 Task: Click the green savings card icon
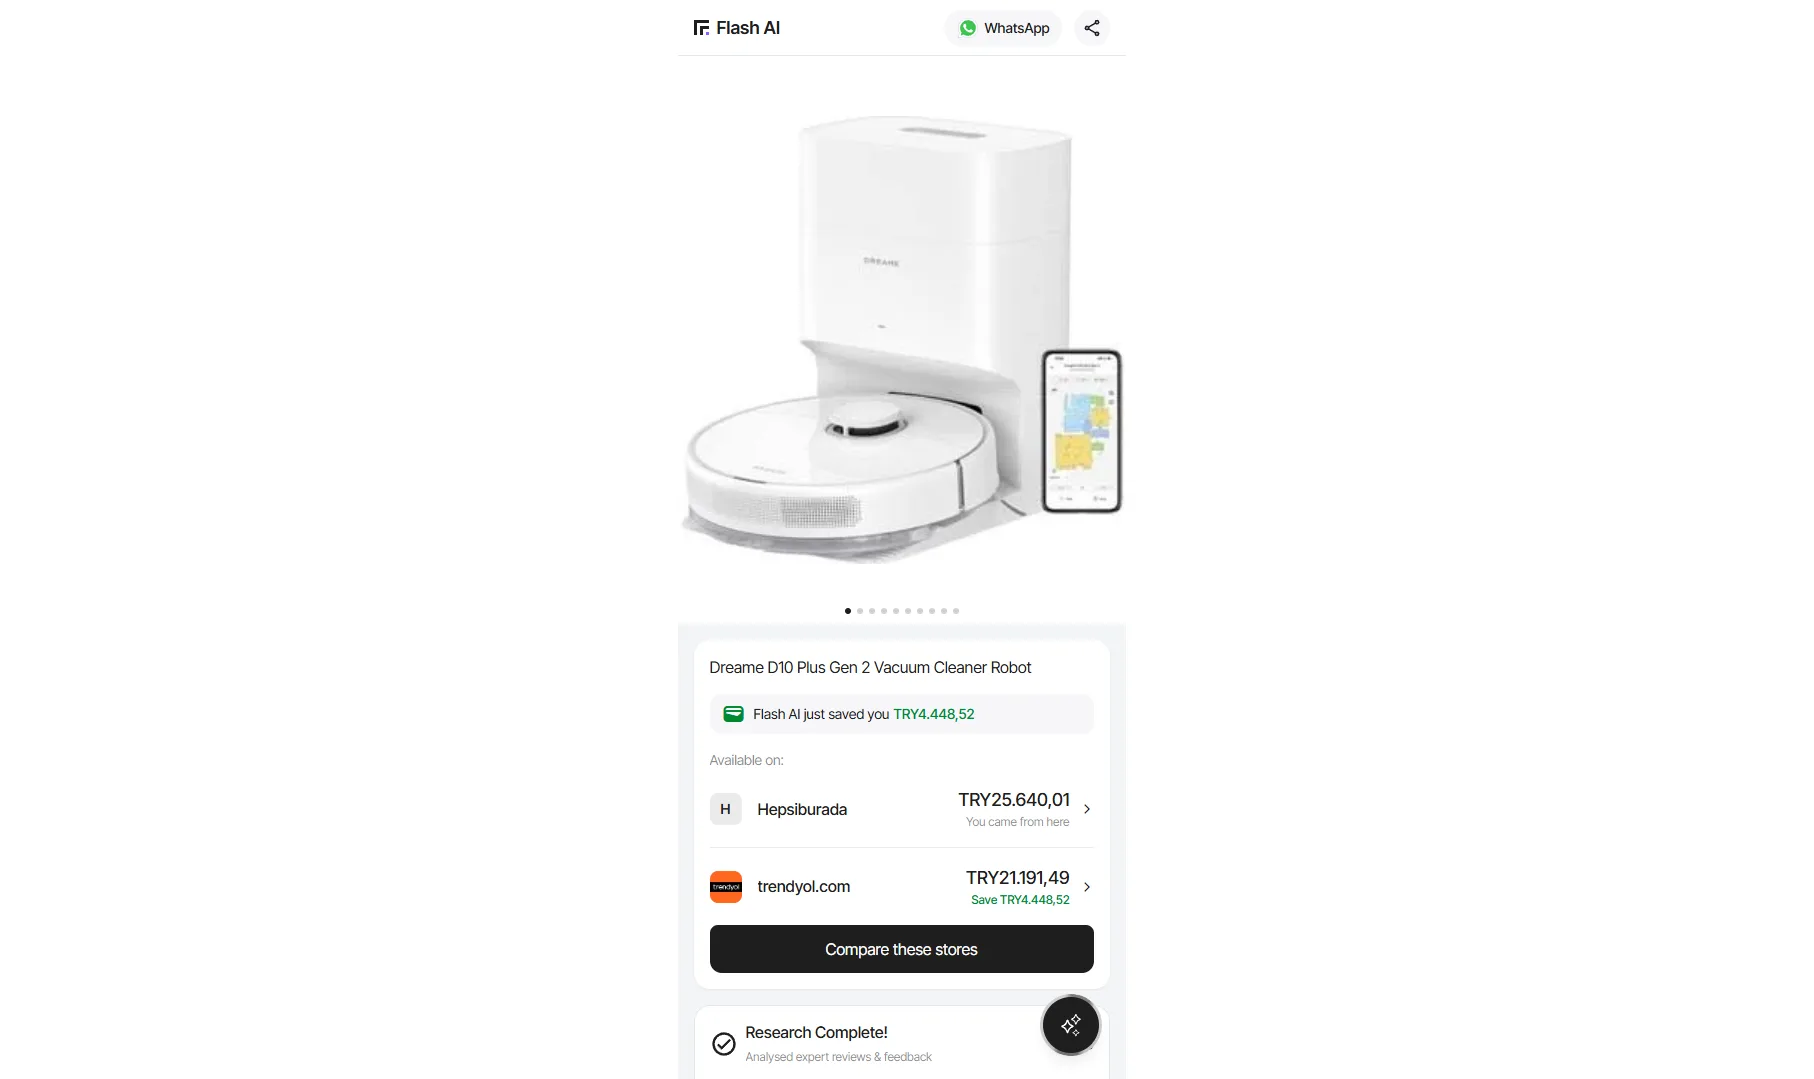pyautogui.click(x=733, y=714)
